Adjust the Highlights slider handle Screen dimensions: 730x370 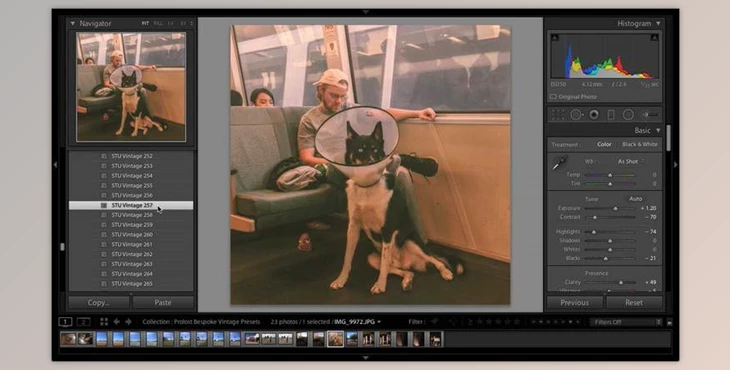594,232
